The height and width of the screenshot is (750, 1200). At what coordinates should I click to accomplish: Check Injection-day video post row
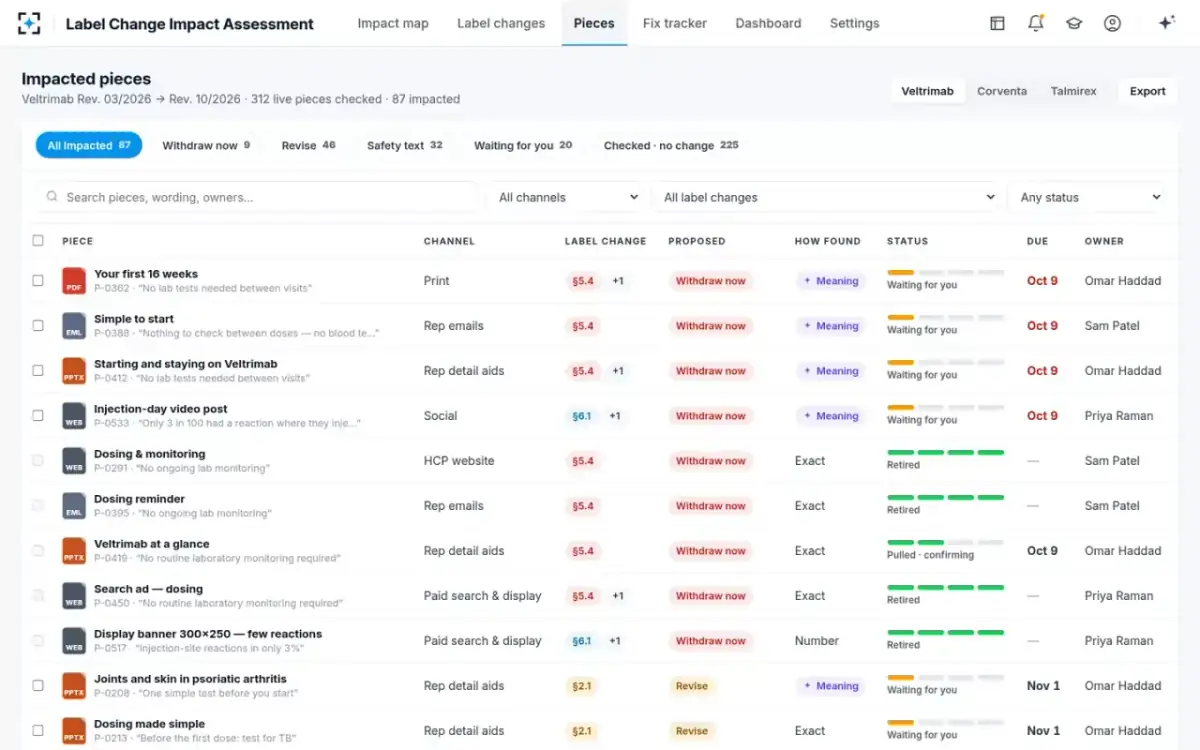(38, 416)
